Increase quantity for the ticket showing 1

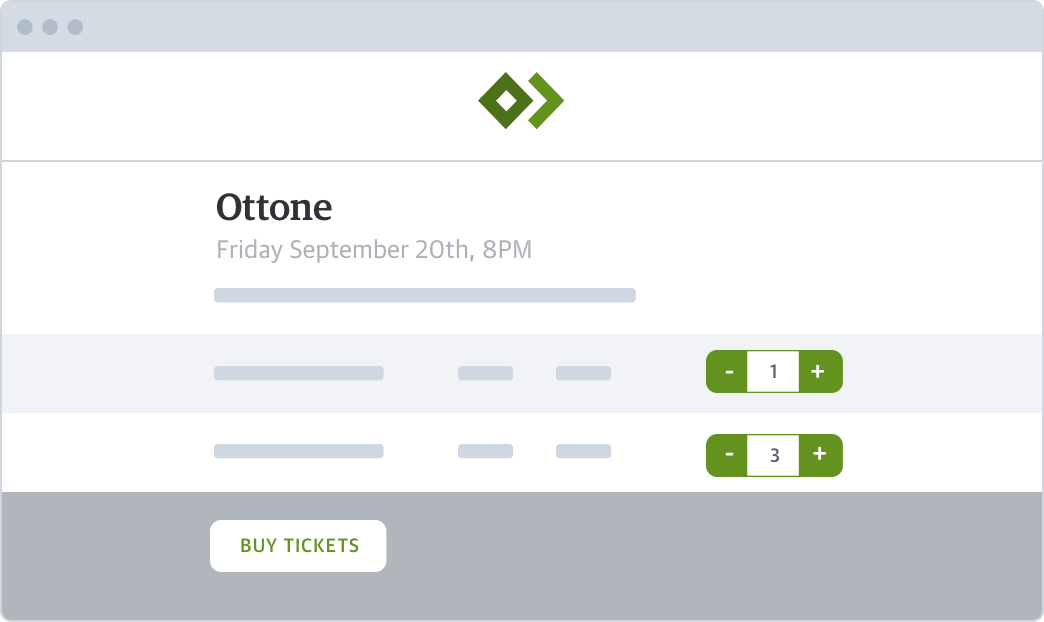click(820, 372)
